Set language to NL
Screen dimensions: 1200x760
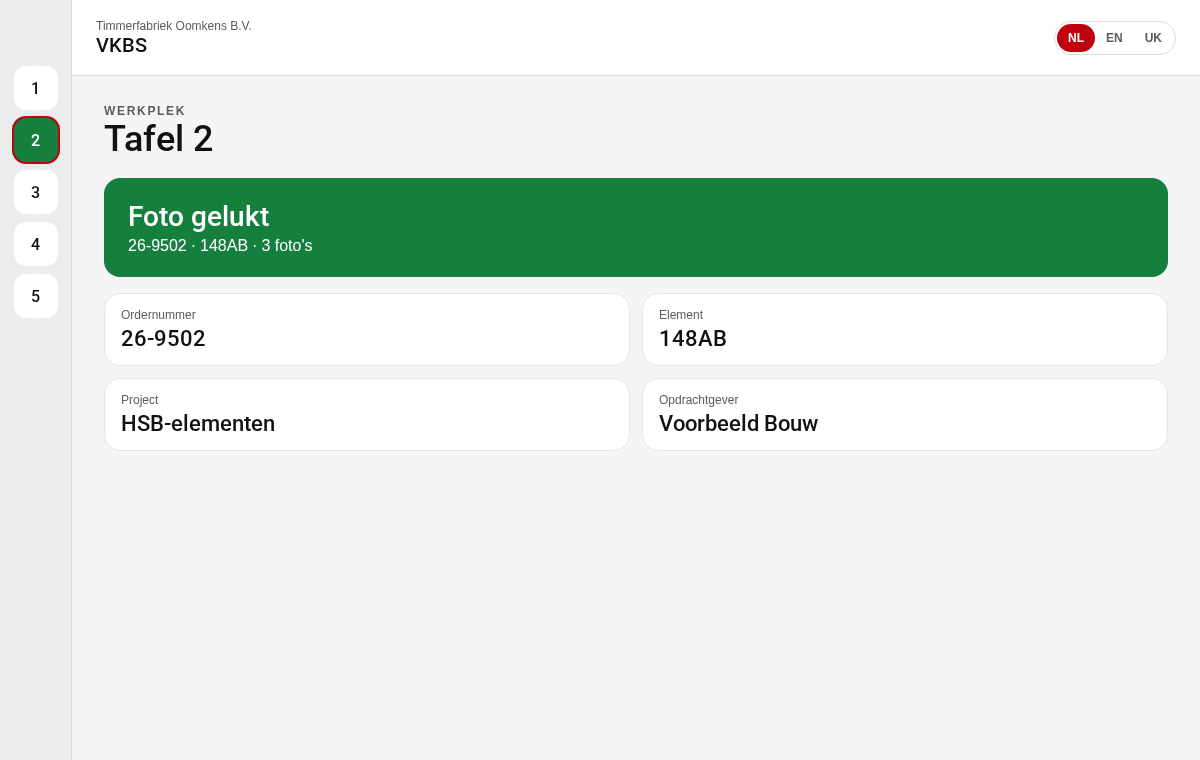tap(1076, 38)
